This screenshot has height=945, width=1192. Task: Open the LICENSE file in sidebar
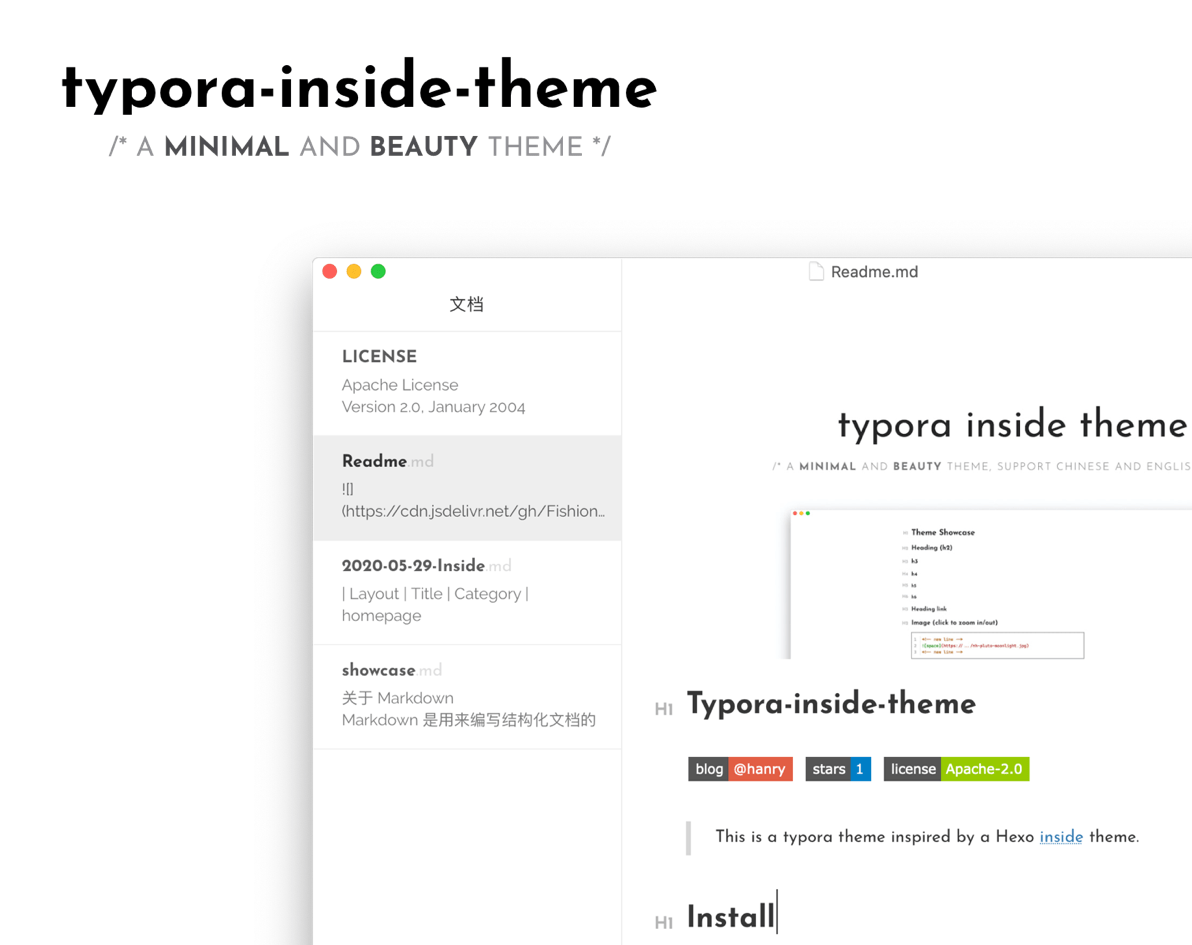(467, 384)
